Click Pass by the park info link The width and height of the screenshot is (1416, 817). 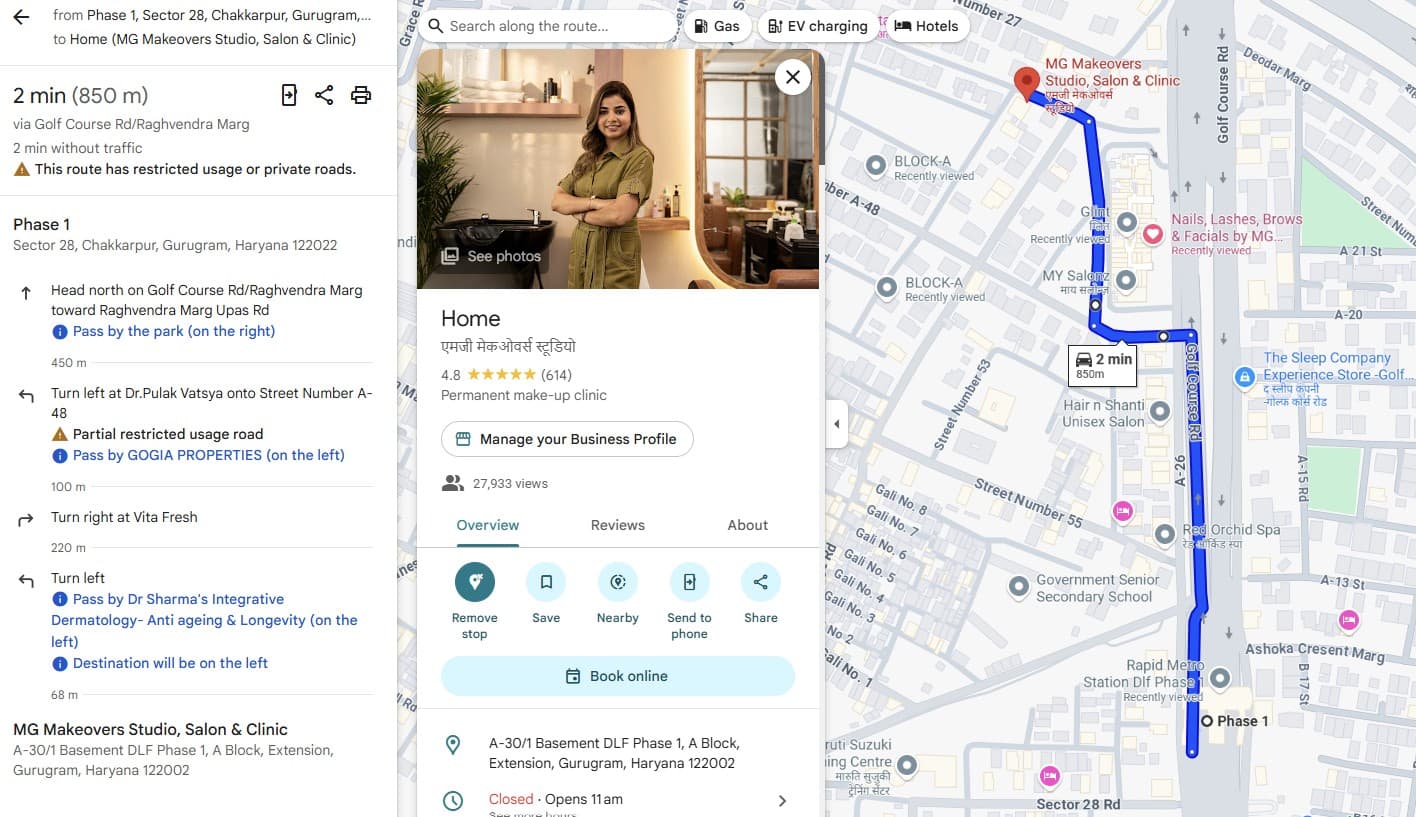[174, 331]
